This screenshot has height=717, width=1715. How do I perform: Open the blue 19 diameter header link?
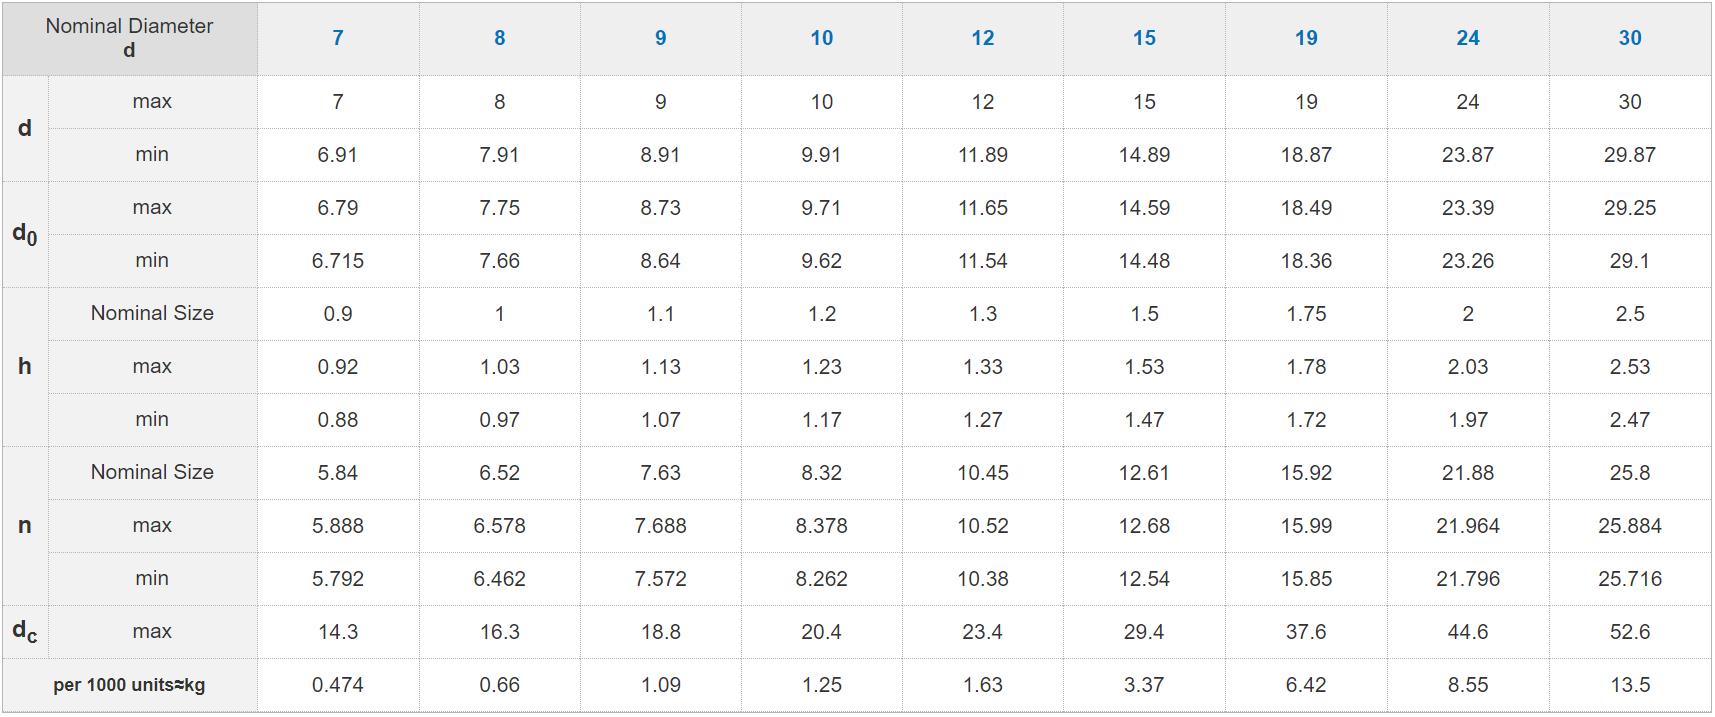[1306, 38]
